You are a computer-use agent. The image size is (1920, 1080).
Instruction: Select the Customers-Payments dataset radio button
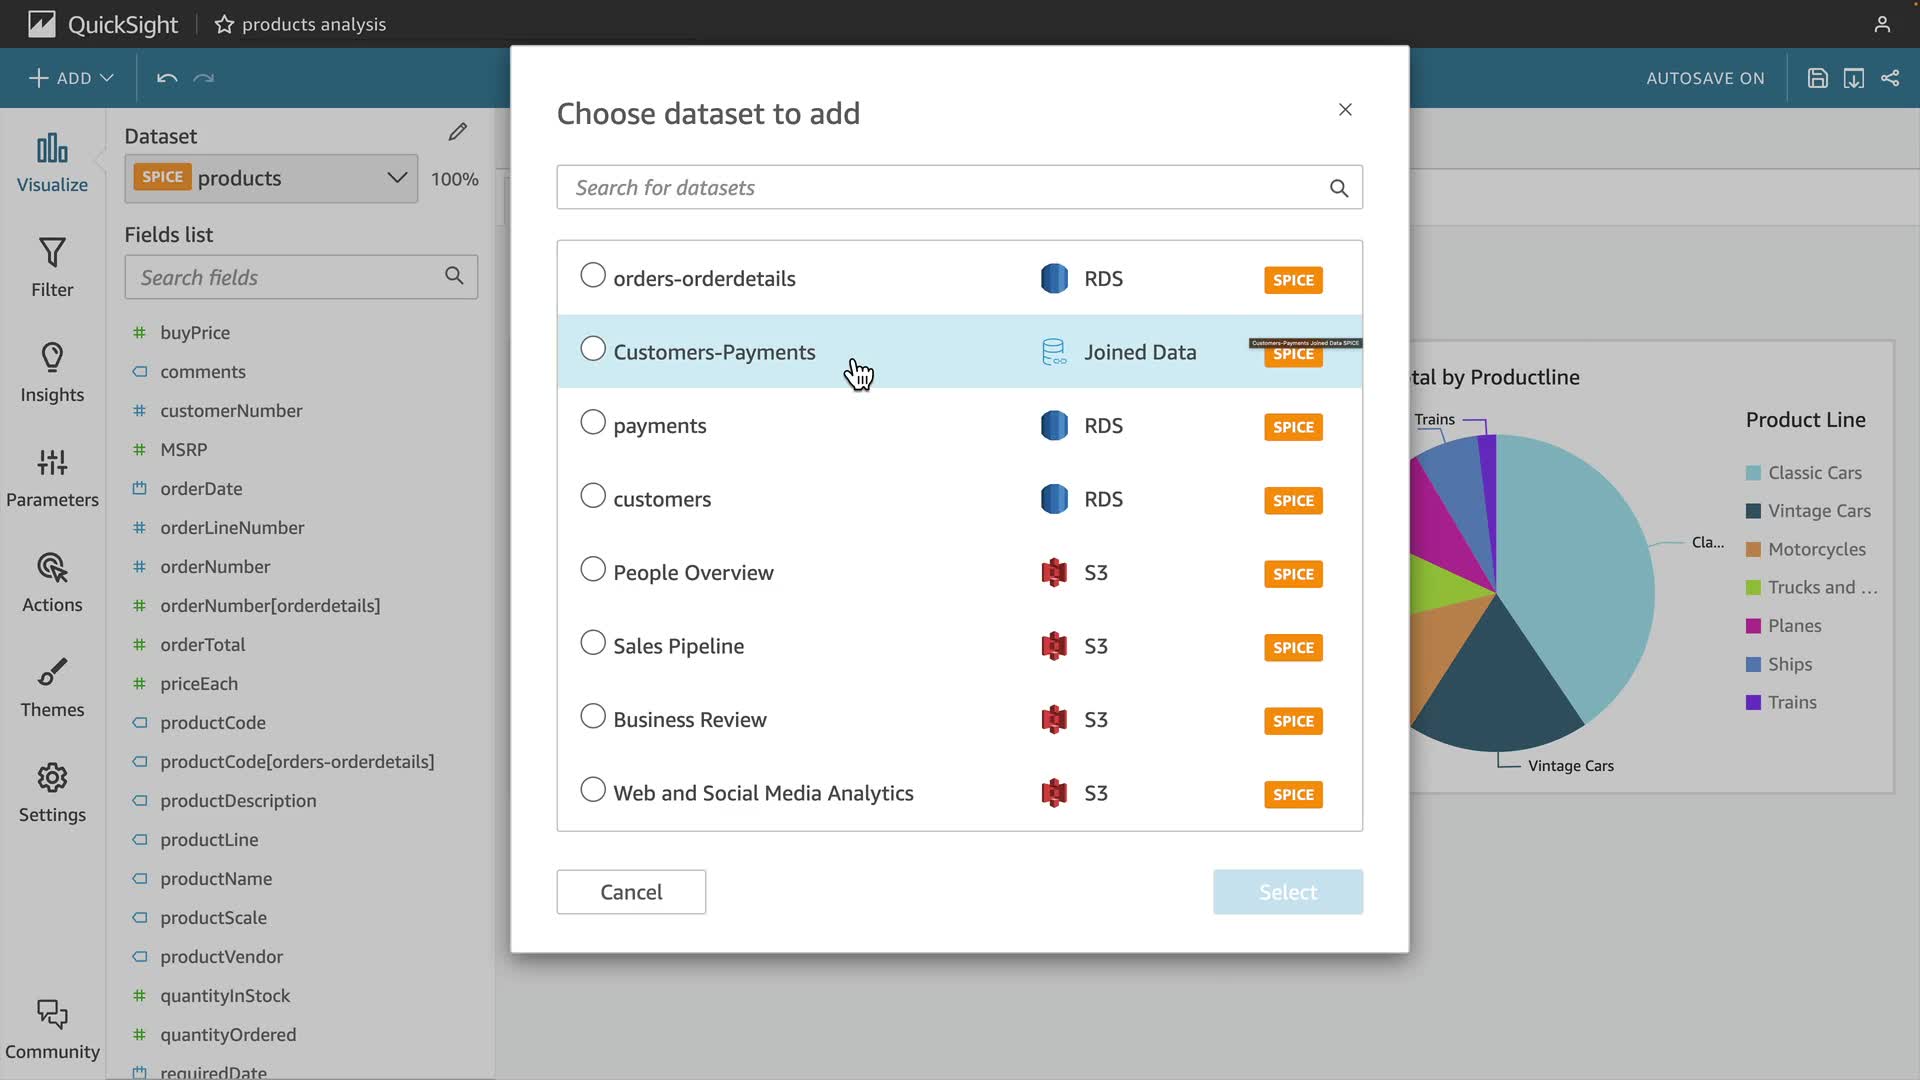593,349
